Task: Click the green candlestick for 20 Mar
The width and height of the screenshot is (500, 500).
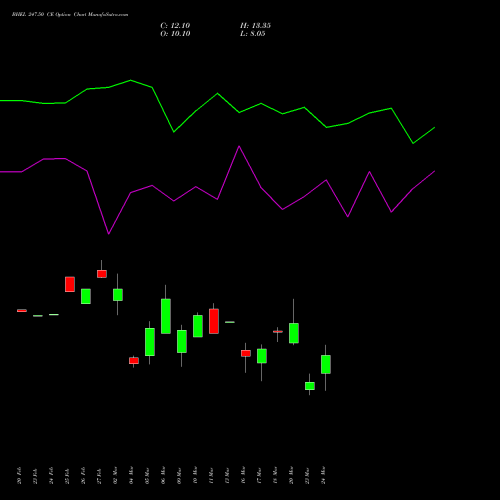Action: coord(294,333)
